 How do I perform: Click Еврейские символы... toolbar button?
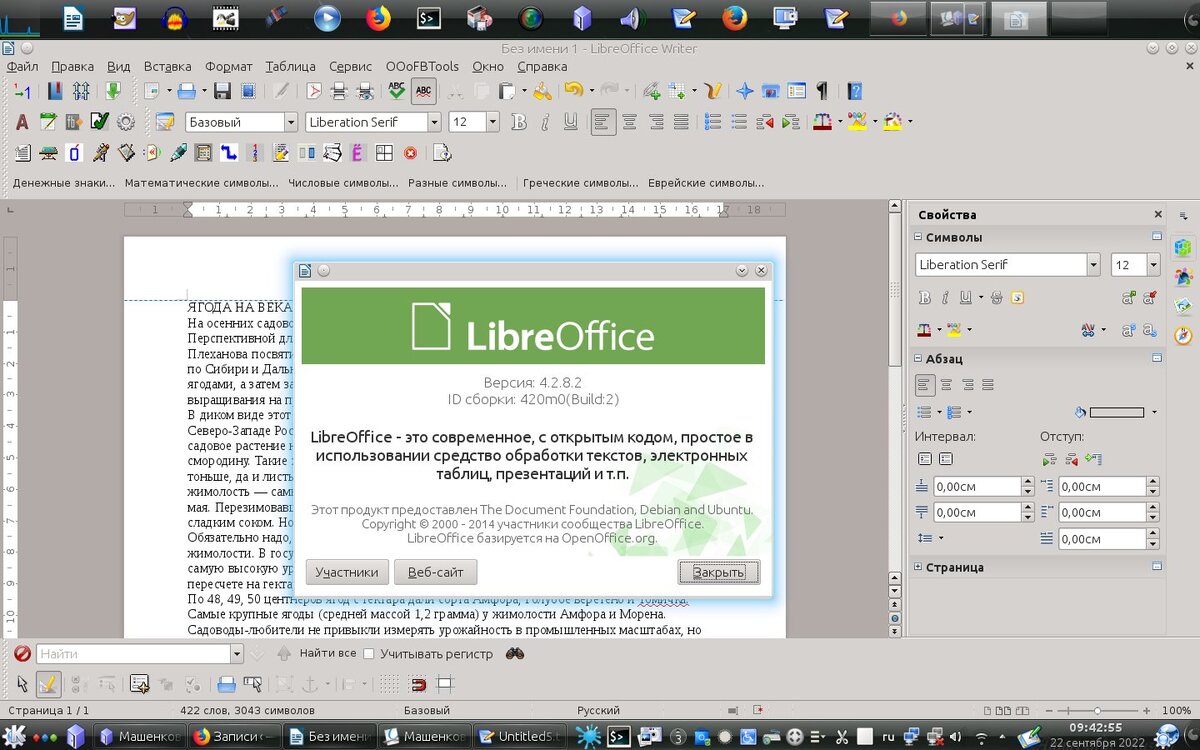(706, 183)
